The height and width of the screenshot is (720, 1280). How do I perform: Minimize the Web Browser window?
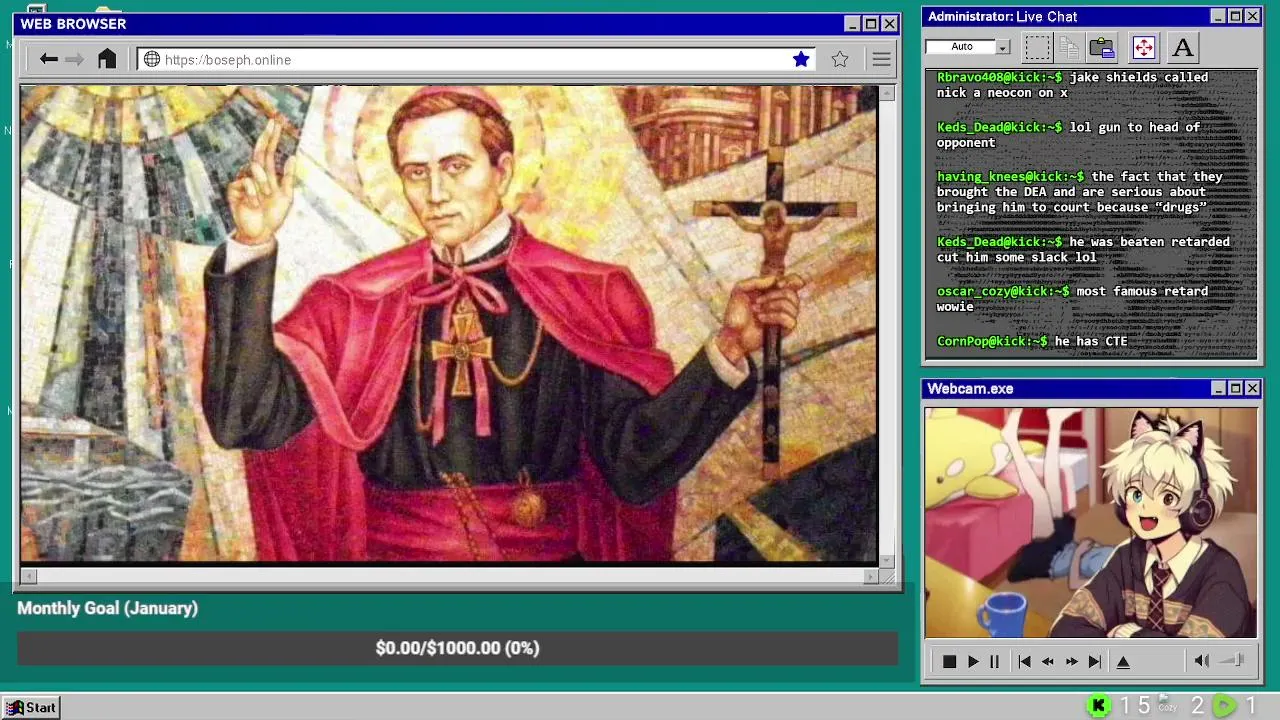click(x=852, y=24)
